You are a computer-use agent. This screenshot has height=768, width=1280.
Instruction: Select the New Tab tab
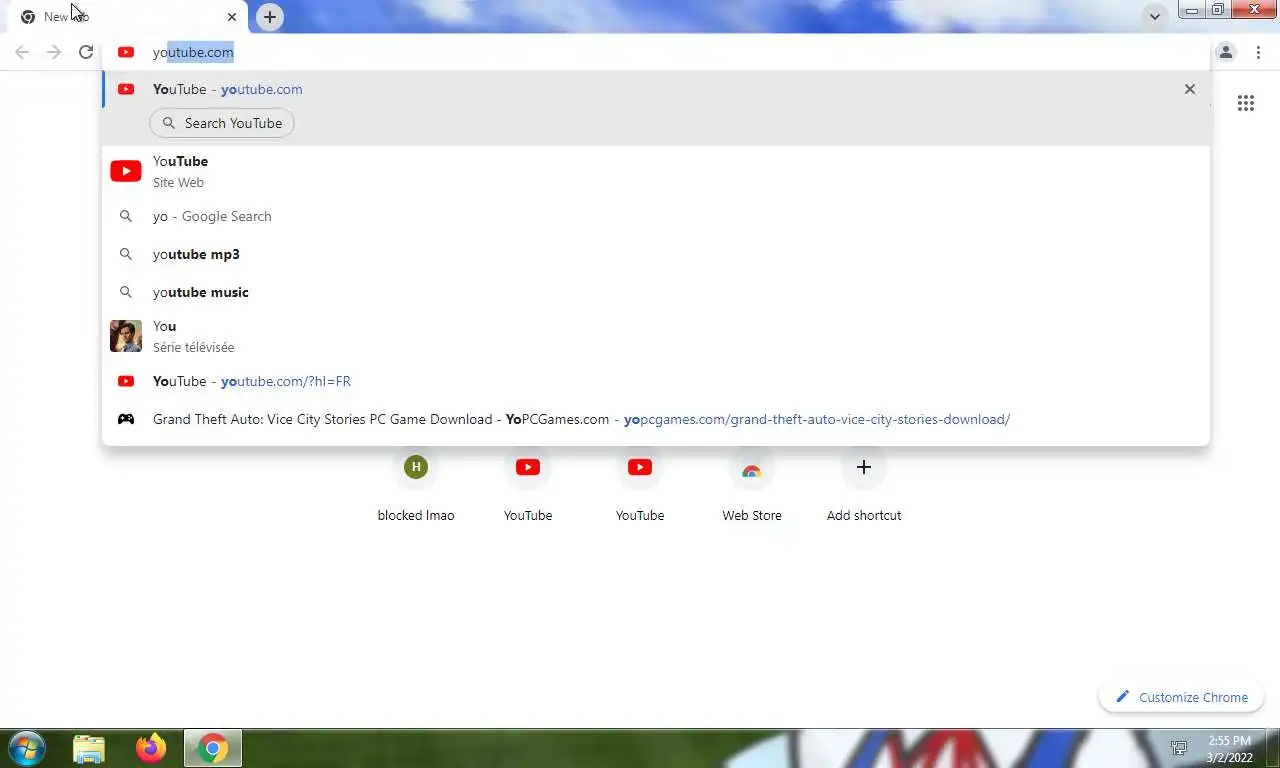[x=124, y=17]
